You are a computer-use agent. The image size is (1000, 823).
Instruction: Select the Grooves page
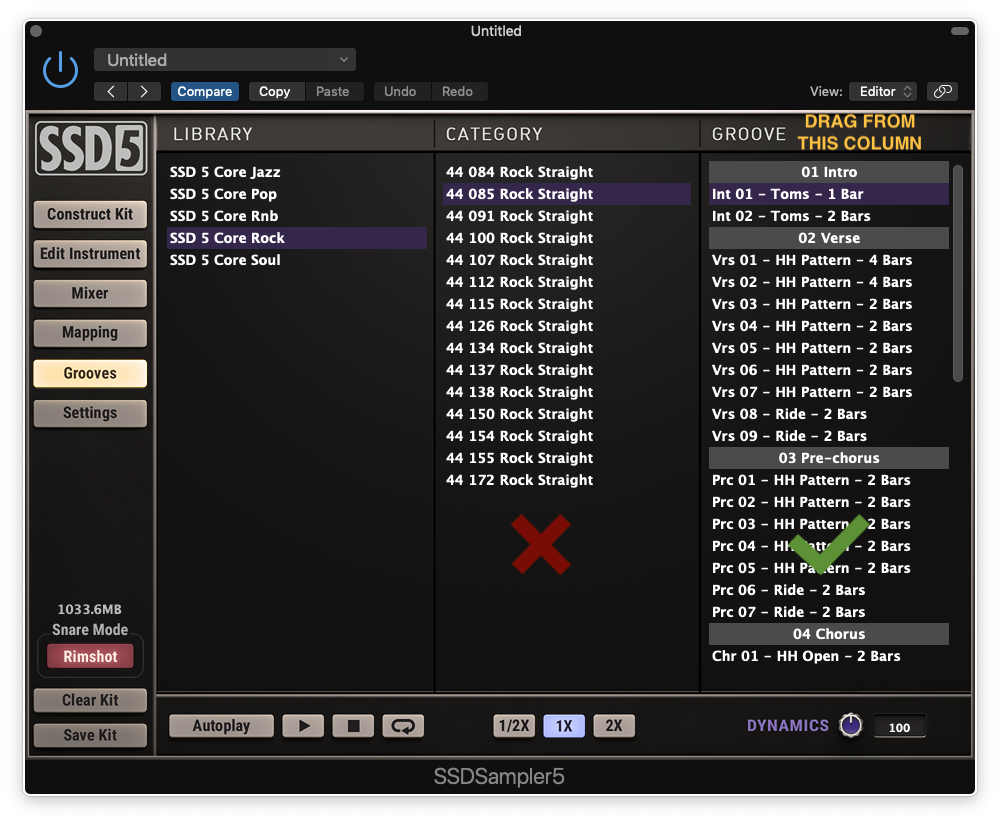point(90,373)
